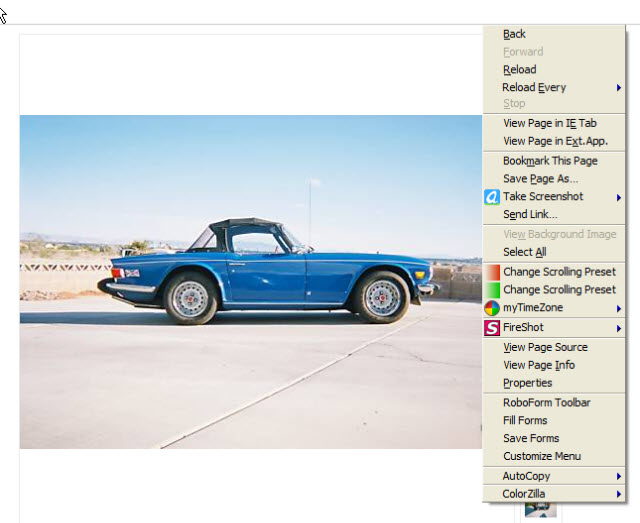This screenshot has width=640, height=523.
Task: Select Properties in the context menu
Action: pyautogui.click(x=527, y=383)
